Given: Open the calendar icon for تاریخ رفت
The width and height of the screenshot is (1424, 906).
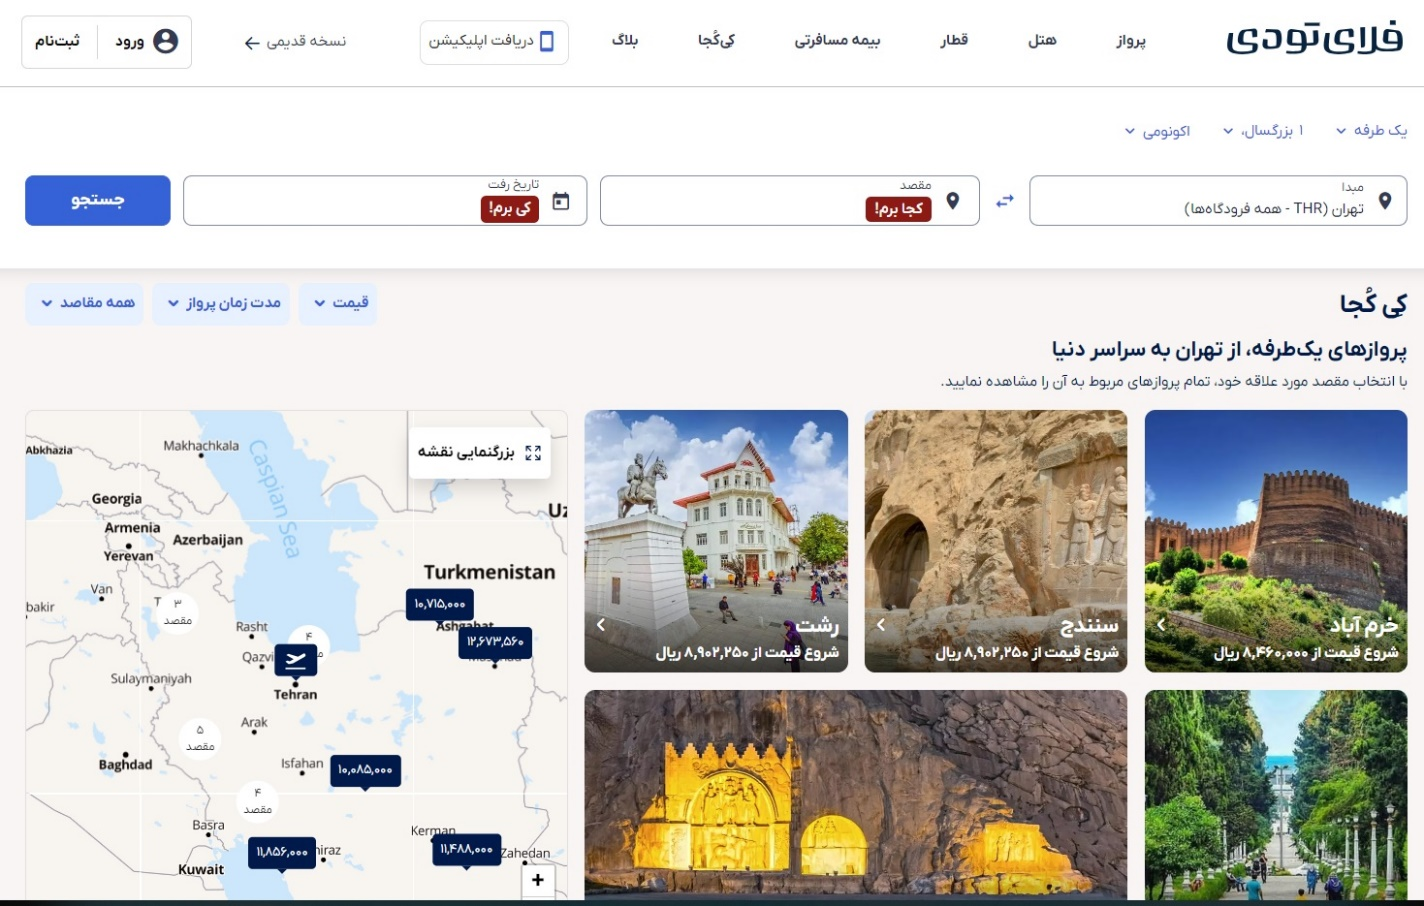Looking at the screenshot, I should 562,200.
